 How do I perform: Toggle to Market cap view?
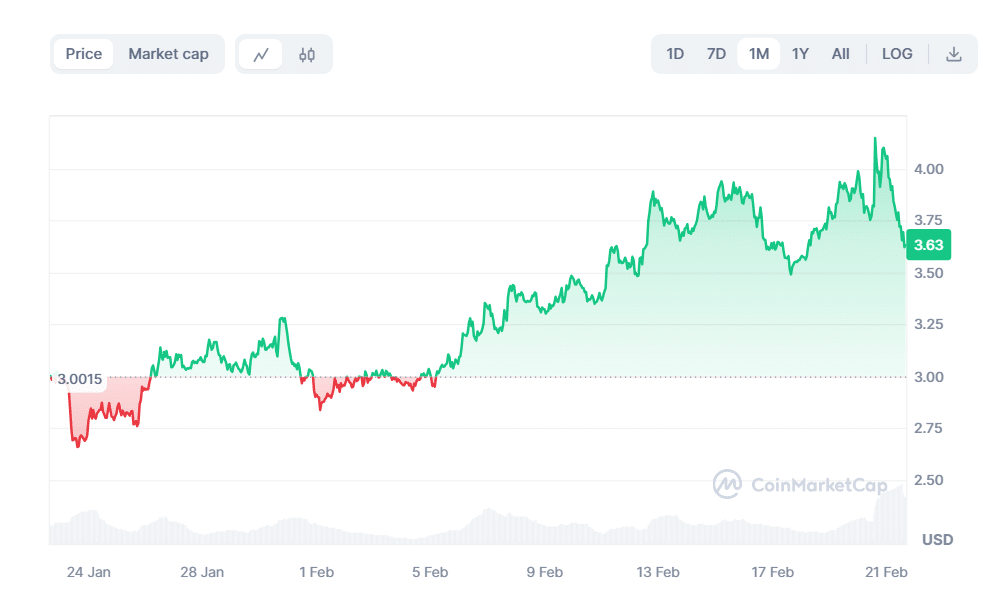pos(168,54)
